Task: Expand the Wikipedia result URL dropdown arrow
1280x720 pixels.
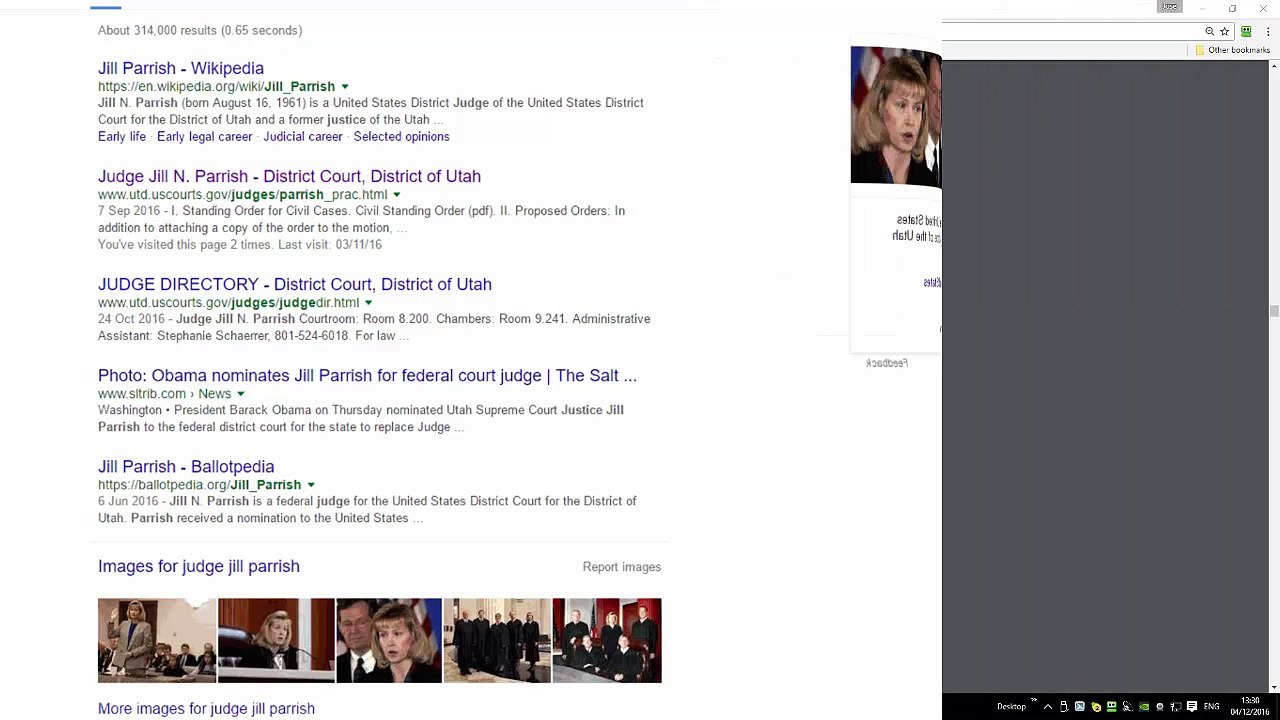Action: coord(345,87)
